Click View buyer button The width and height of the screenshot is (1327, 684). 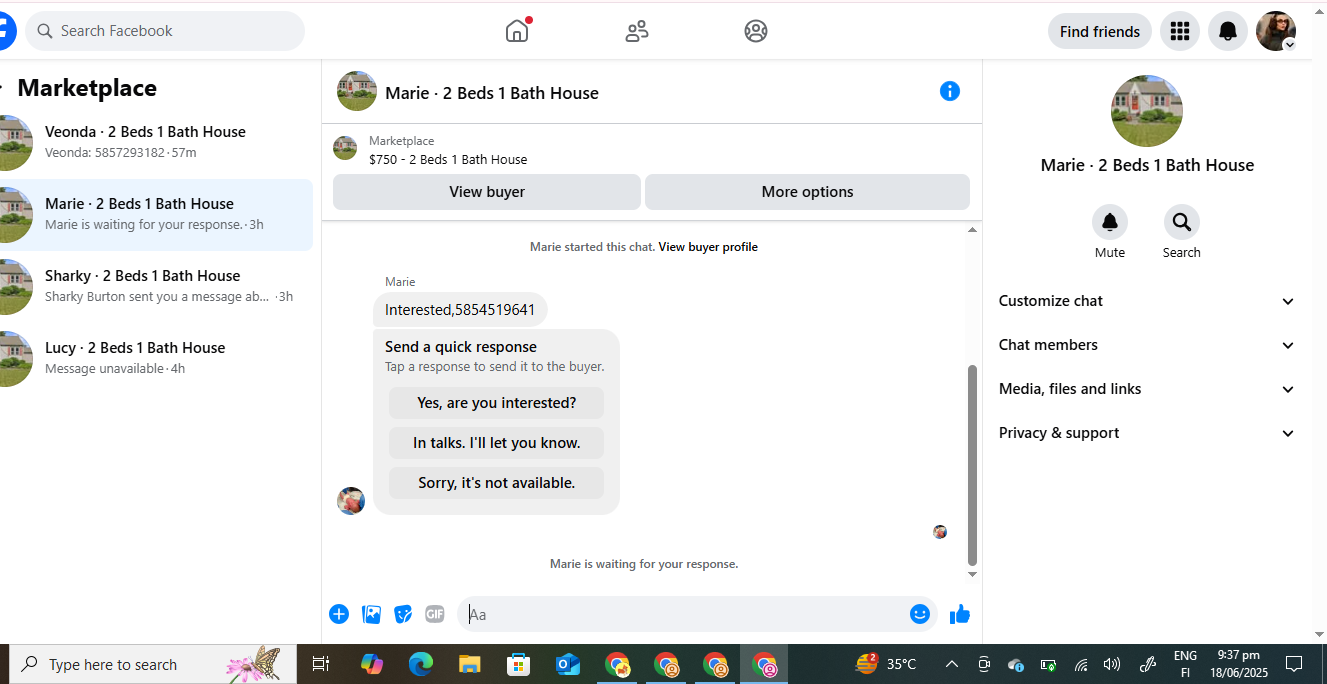click(x=487, y=192)
